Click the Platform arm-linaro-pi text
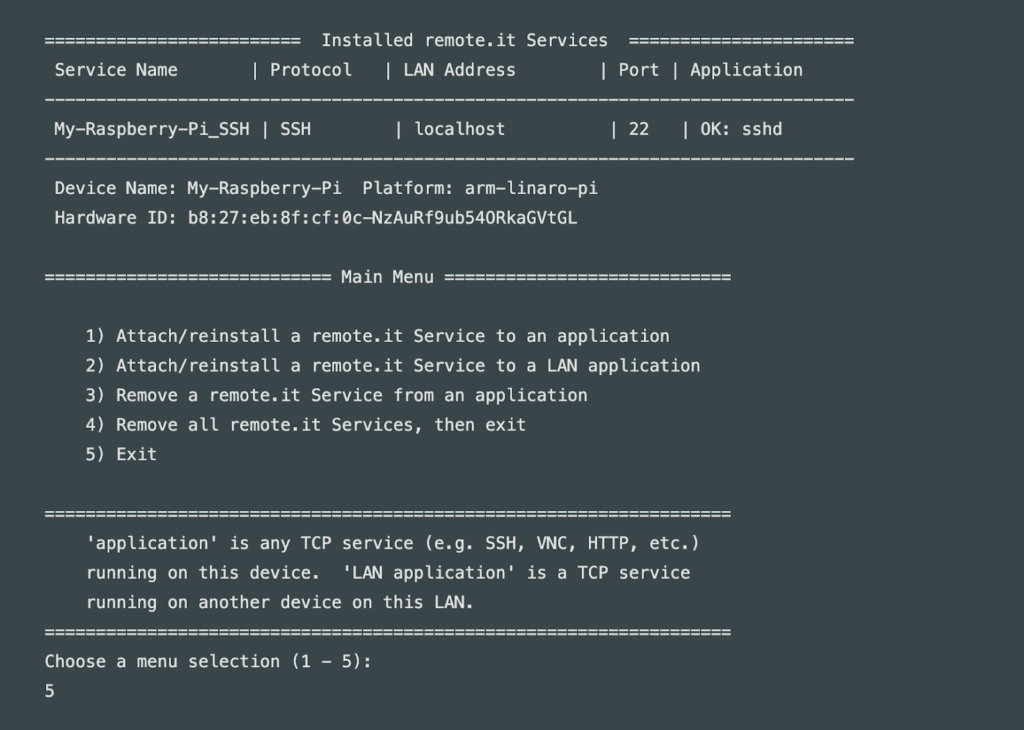The width and height of the screenshot is (1024, 730). click(480, 189)
